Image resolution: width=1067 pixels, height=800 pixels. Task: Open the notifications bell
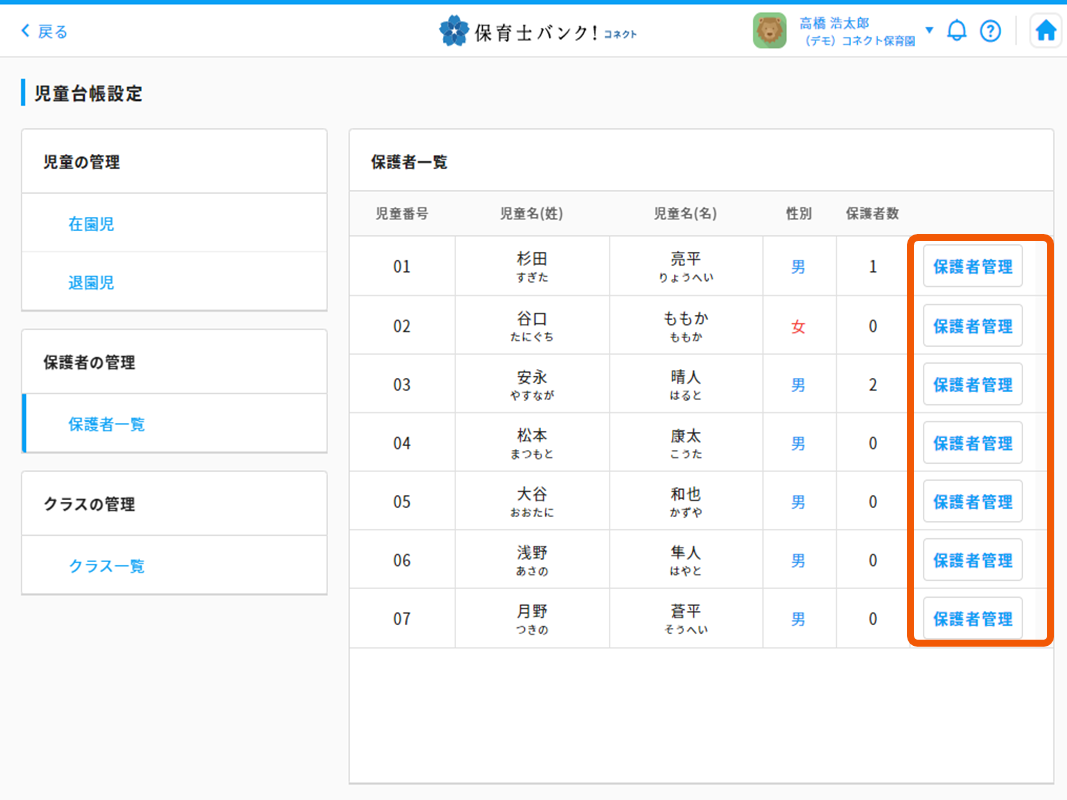point(957,31)
